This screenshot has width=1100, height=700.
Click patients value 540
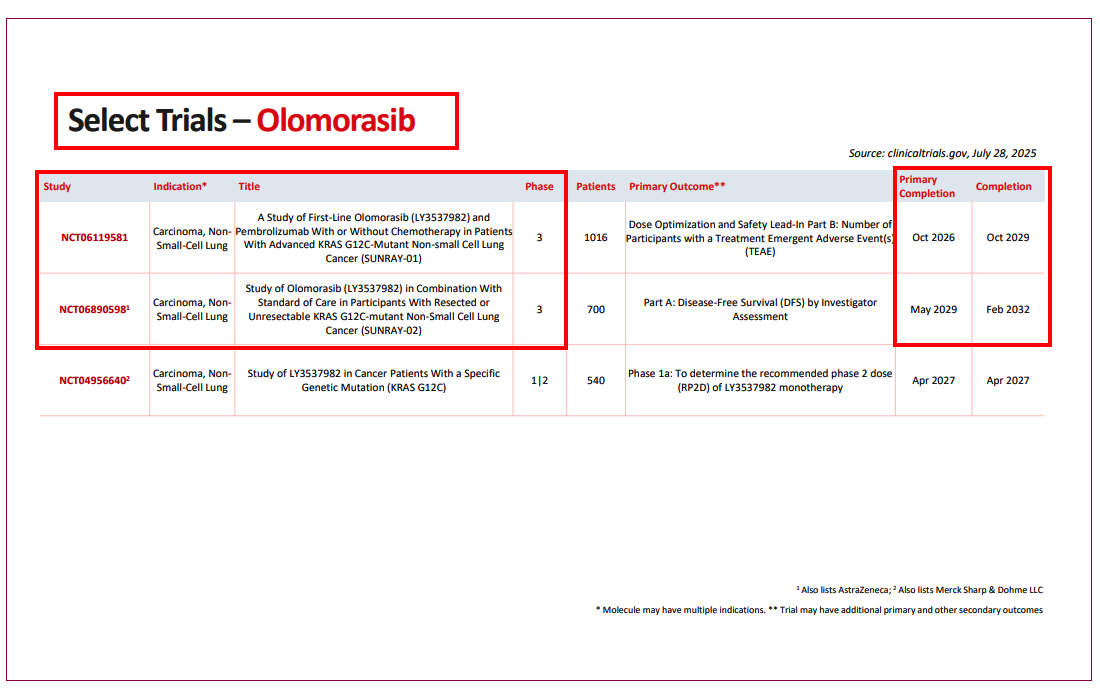click(596, 381)
